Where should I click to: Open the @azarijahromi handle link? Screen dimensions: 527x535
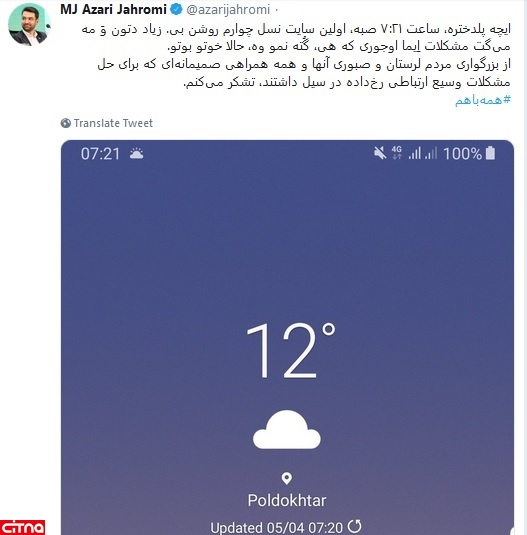click(x=228, y=10)
